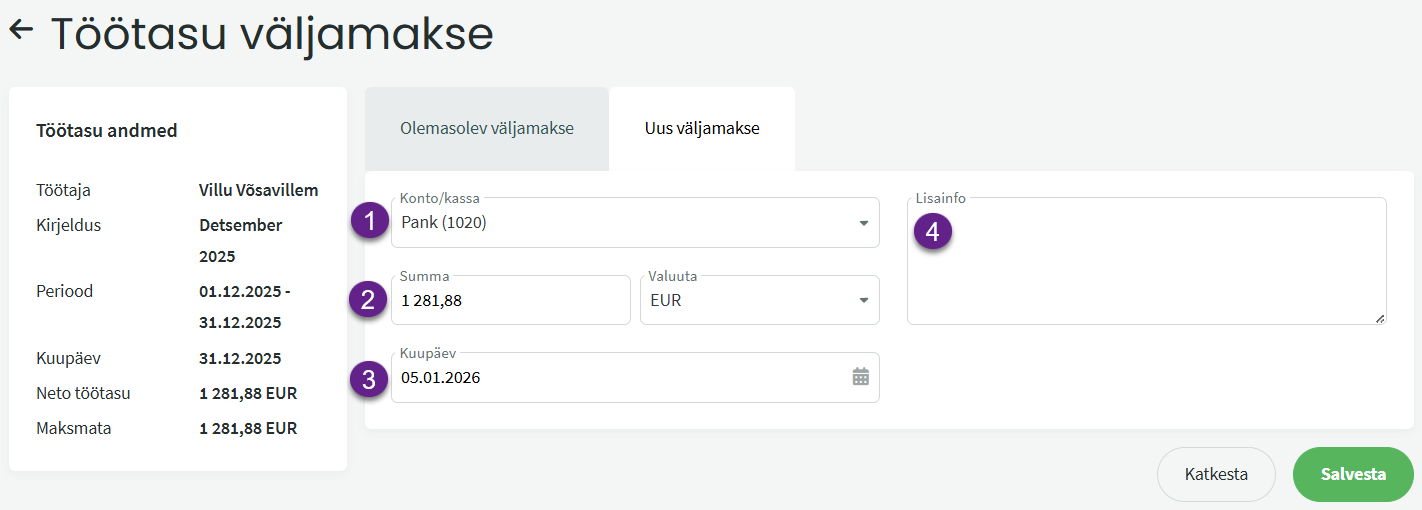
Task: Select the Uus väljamakse tab
Action: [x=702, y=129]
